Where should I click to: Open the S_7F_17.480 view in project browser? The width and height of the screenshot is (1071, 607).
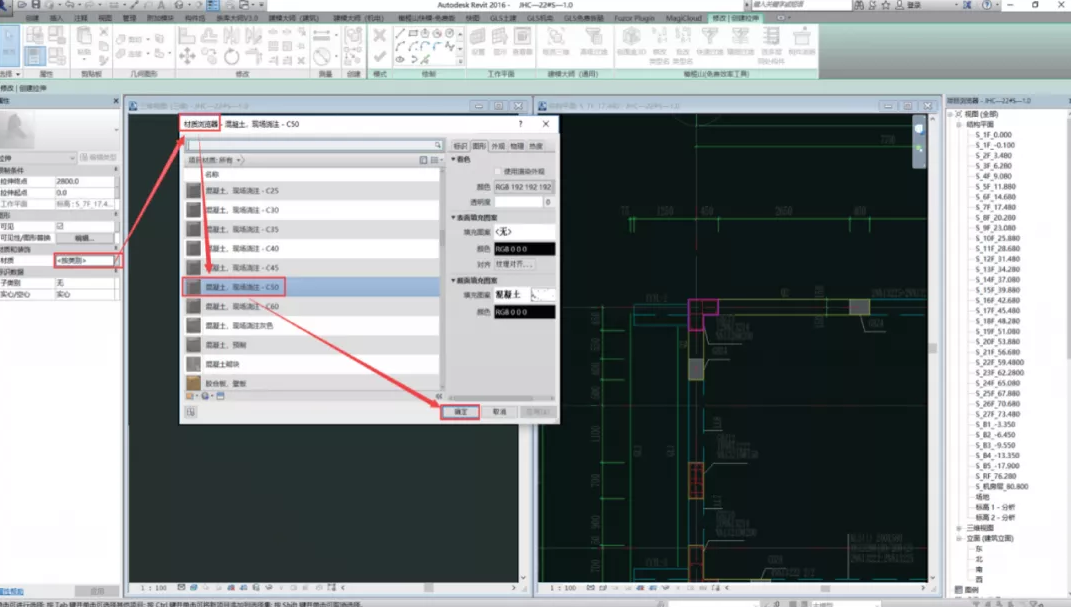(994, 207)
